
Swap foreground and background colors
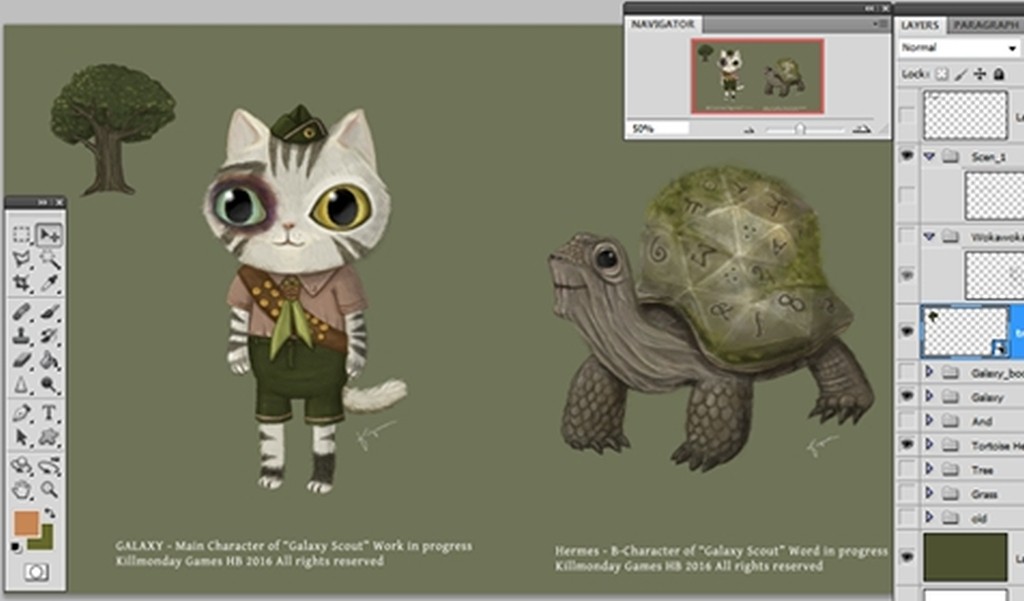pyautogui.click(x=50, y=513)
